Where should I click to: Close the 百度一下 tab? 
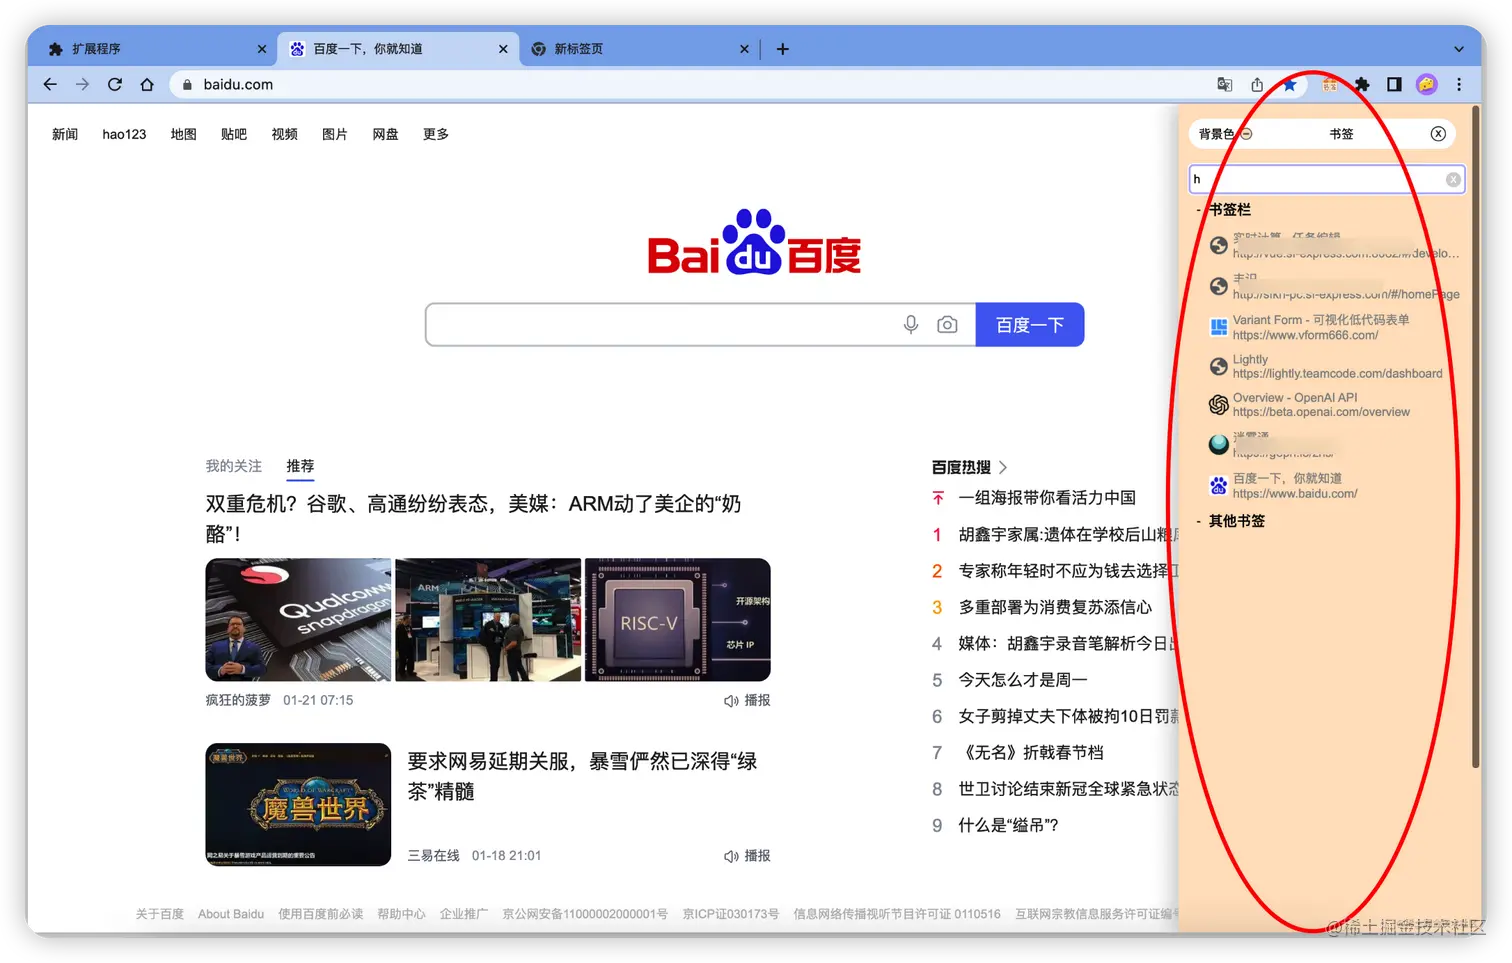tap(503, 49)
